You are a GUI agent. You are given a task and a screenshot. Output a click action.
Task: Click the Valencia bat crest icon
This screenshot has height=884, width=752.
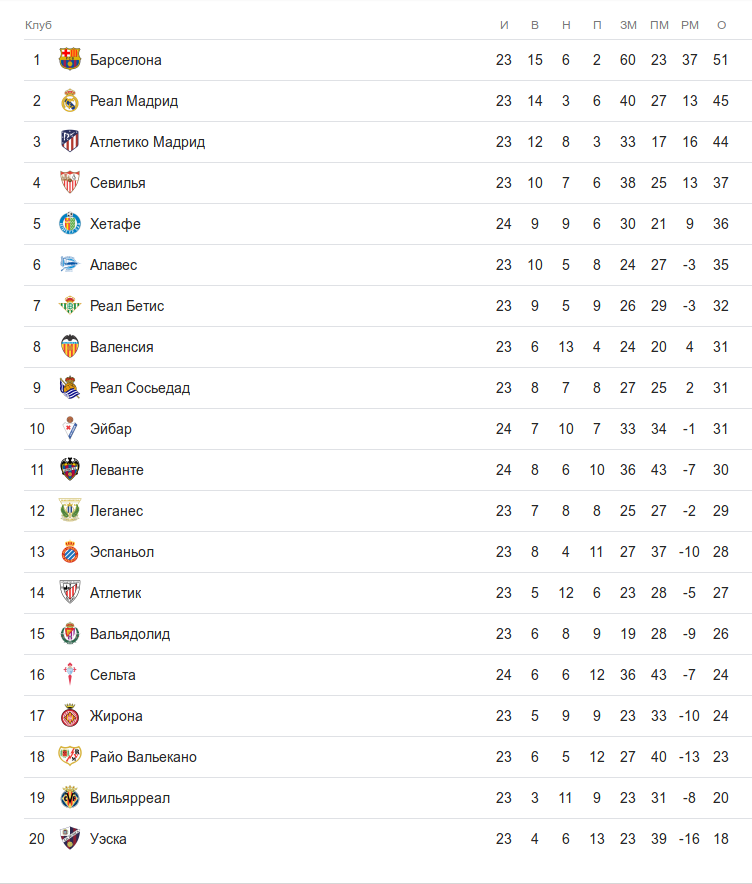pyautogui.click(x=69, y=347)
